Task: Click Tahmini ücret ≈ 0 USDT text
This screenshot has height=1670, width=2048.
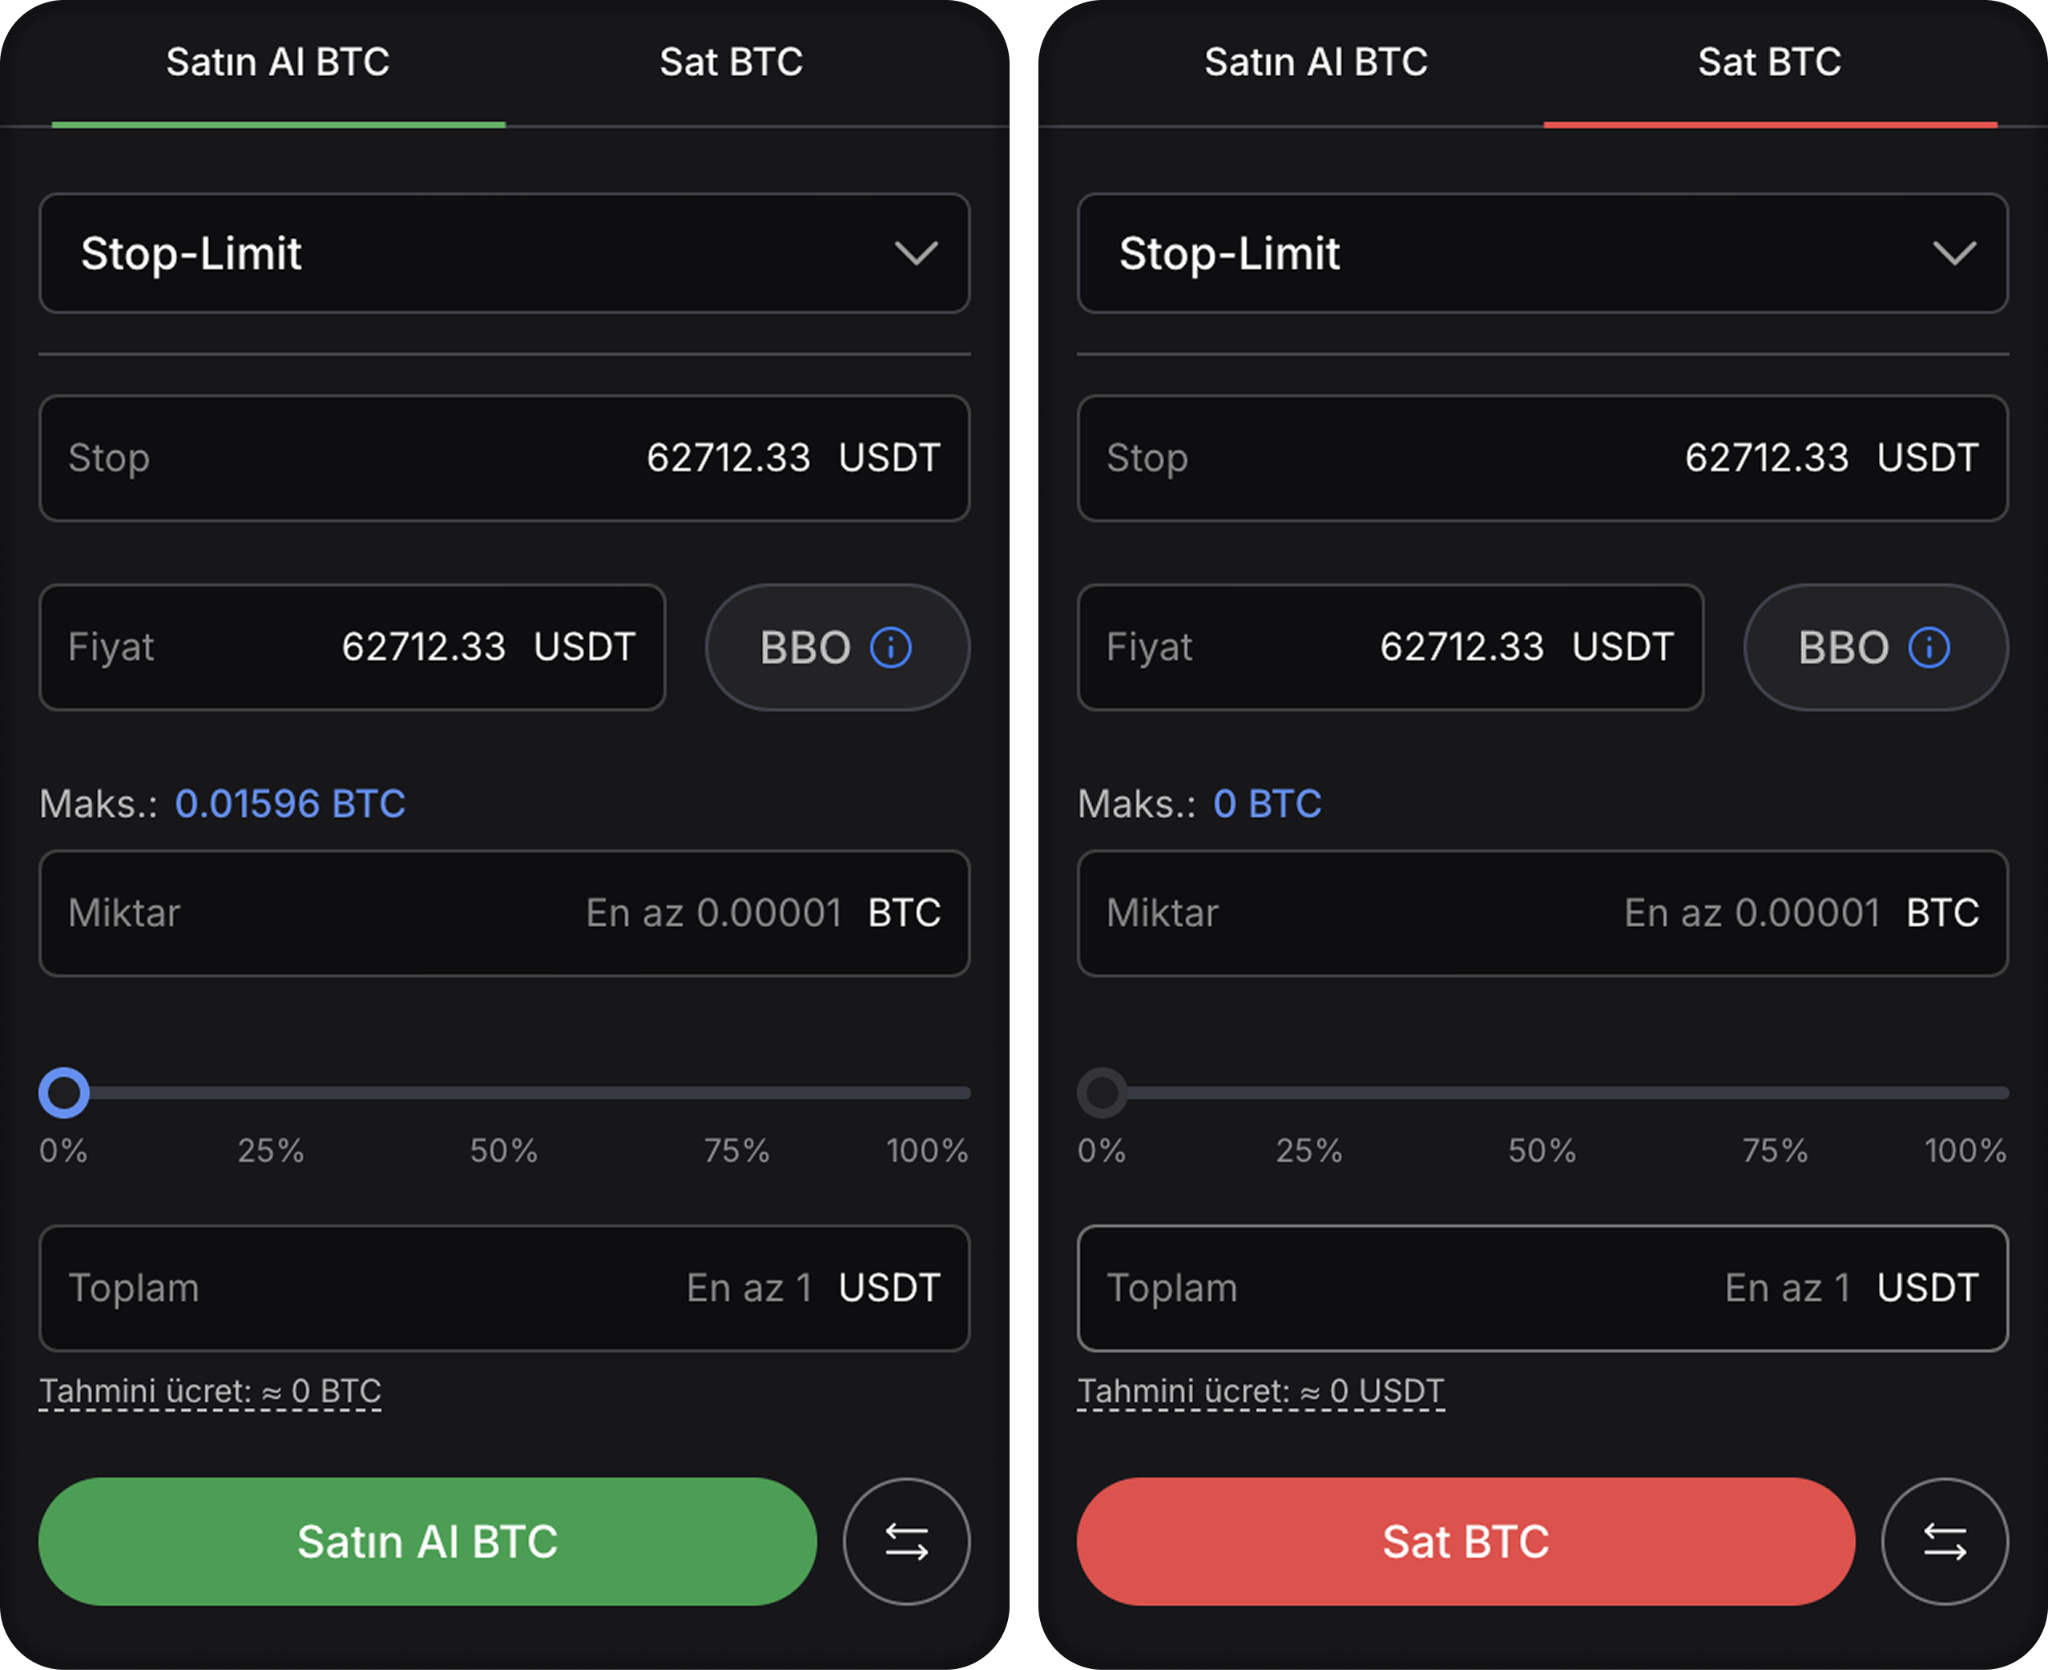Action: click(1260, 1391)
